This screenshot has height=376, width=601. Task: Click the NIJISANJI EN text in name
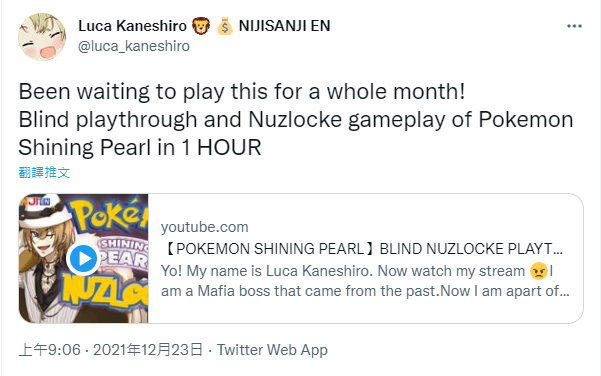pos(284,26)
